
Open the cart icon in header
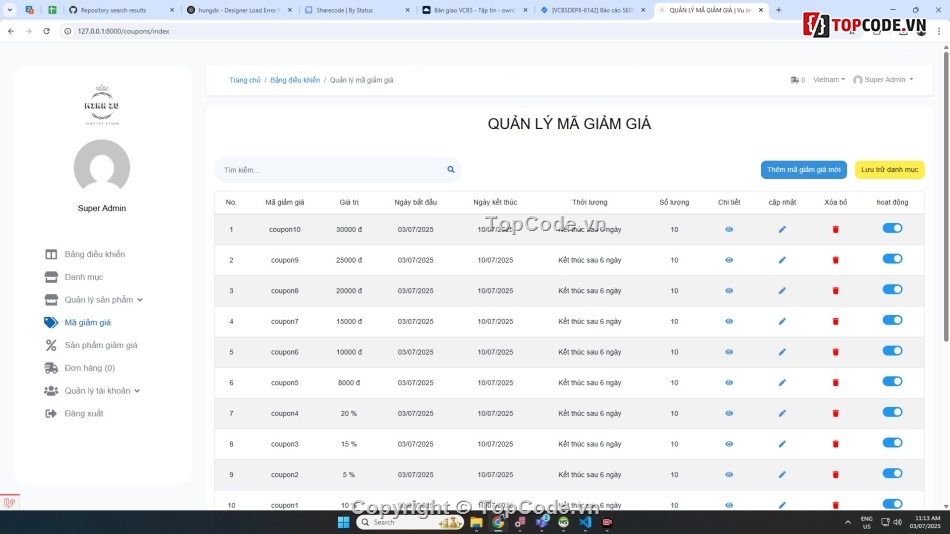(x=795, y=80)
